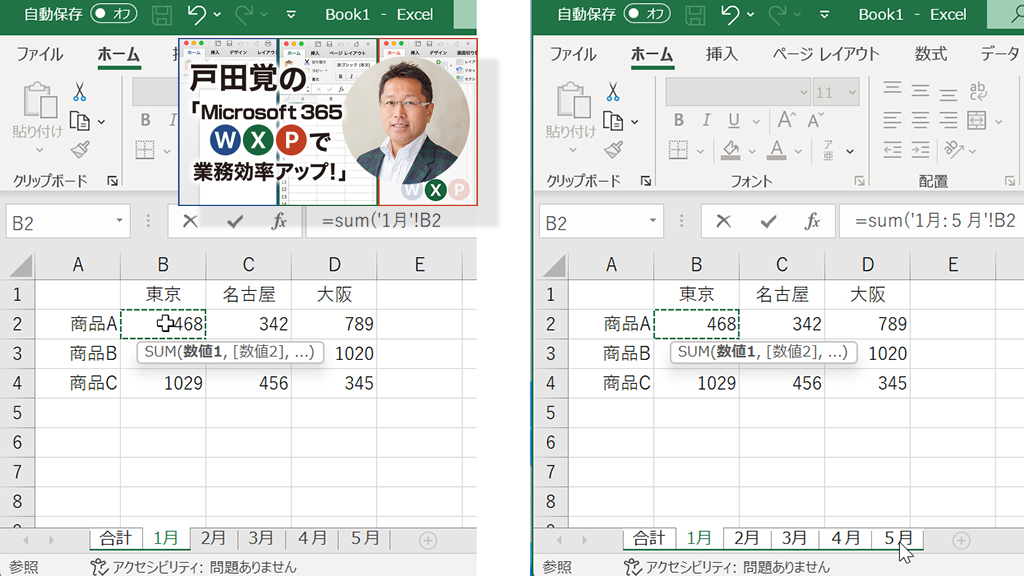This screenshot has height=576, width=1024.
Task: Apply font color A in right window
Action: coord(776,150)
